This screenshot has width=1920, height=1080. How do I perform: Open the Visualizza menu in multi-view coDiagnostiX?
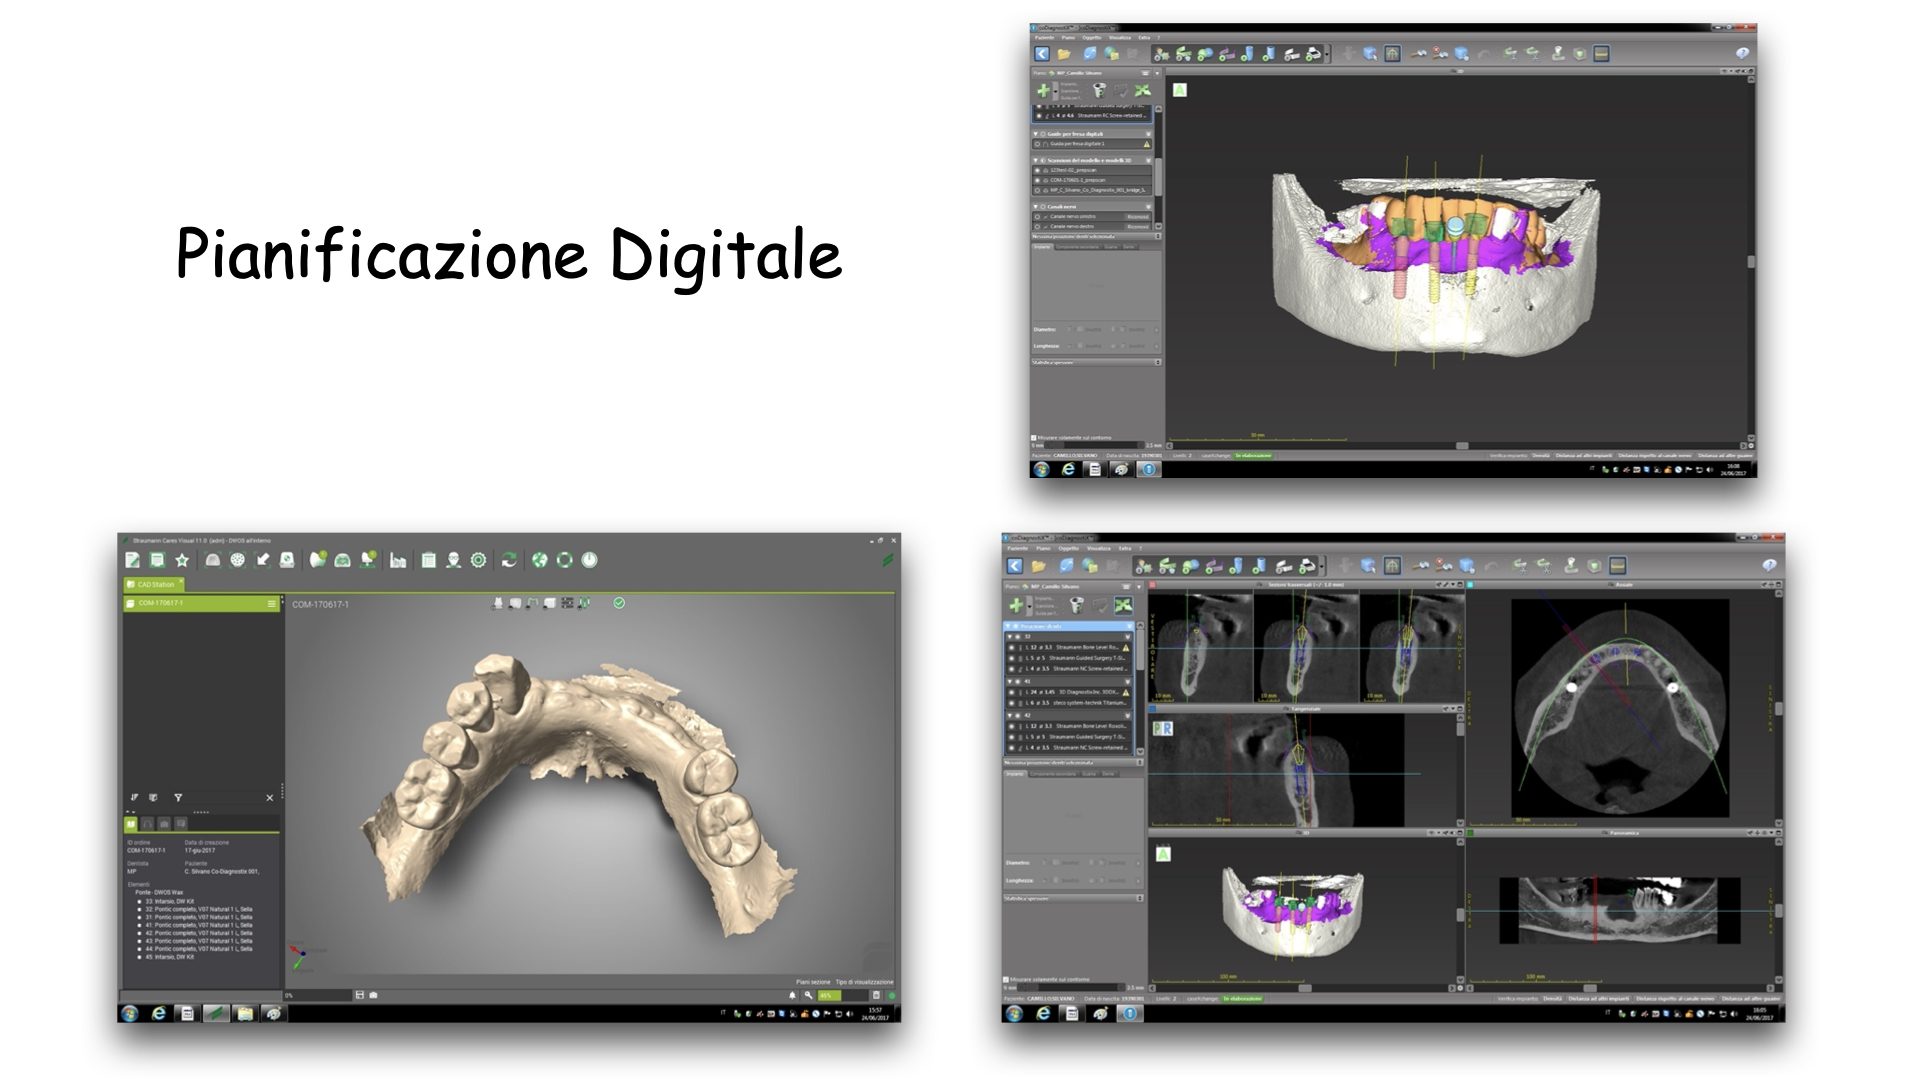pyautogui.click(x=1099, y=548)
